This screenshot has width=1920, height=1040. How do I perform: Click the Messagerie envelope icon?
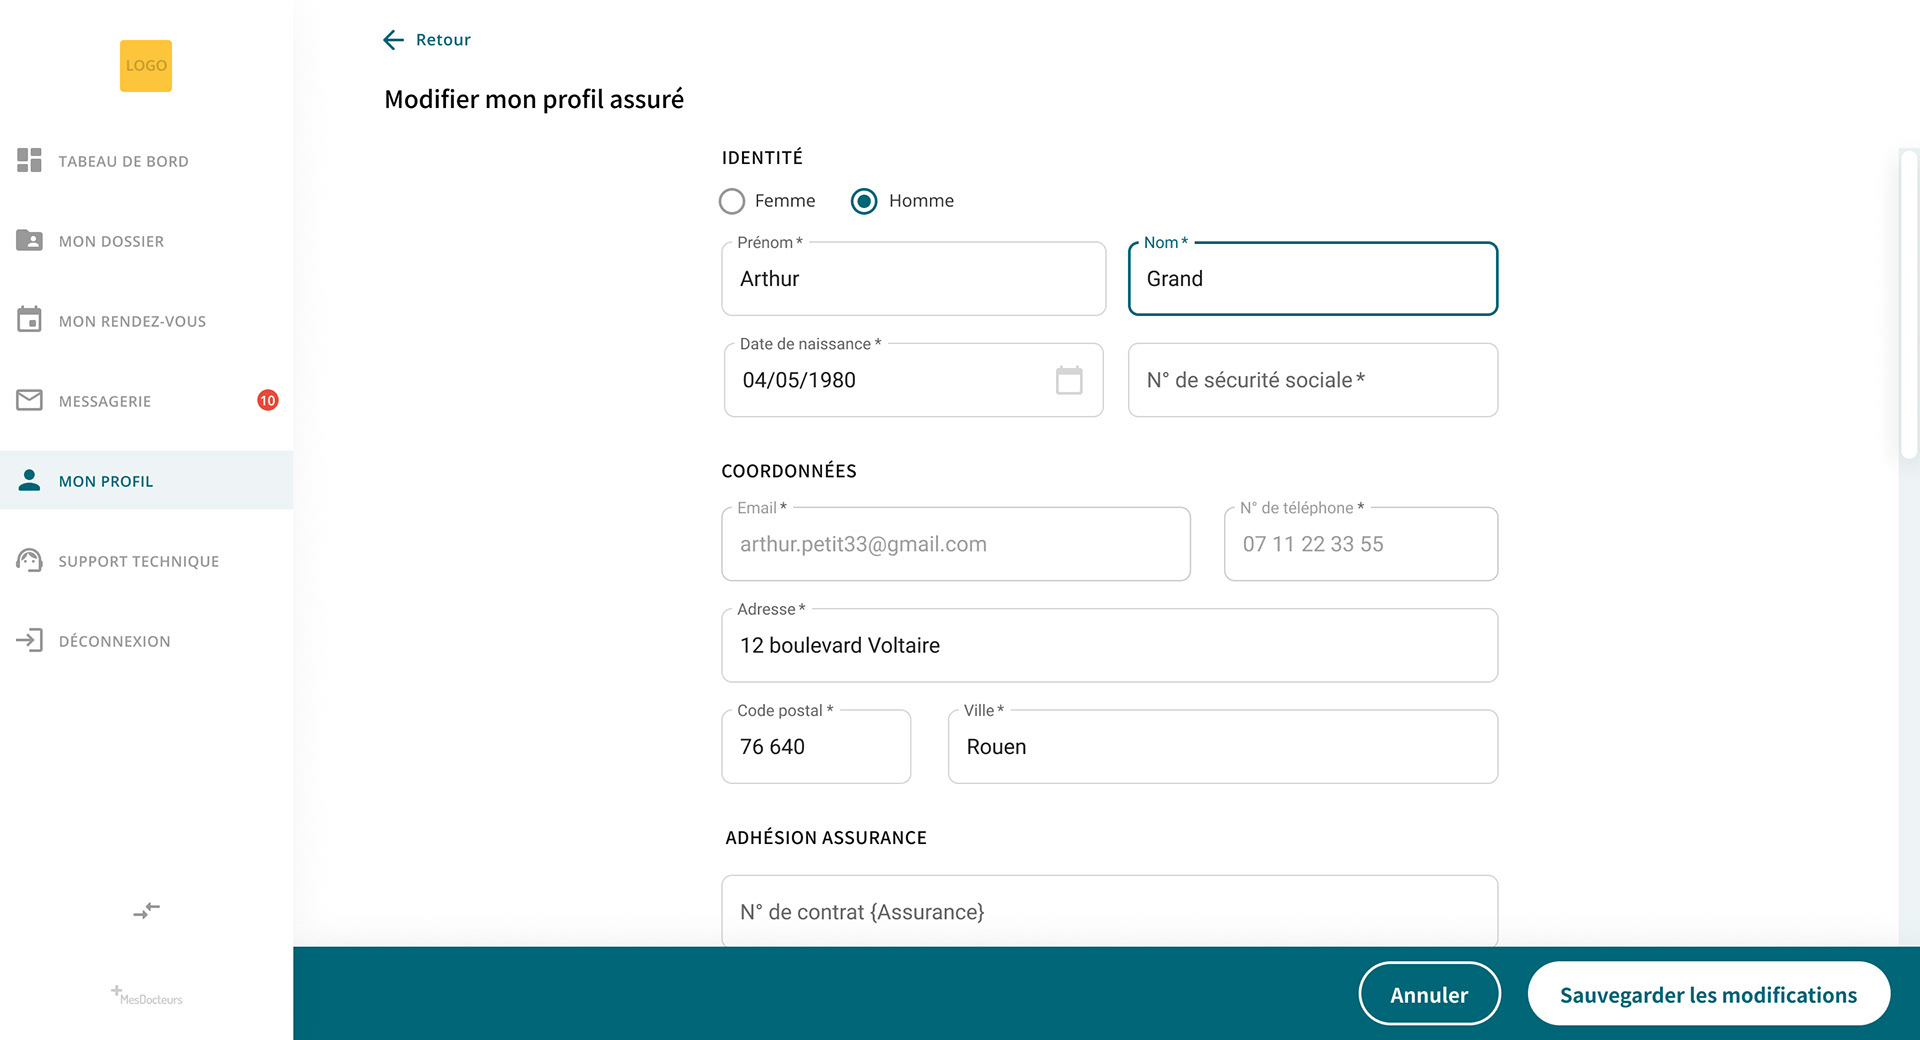29,400
